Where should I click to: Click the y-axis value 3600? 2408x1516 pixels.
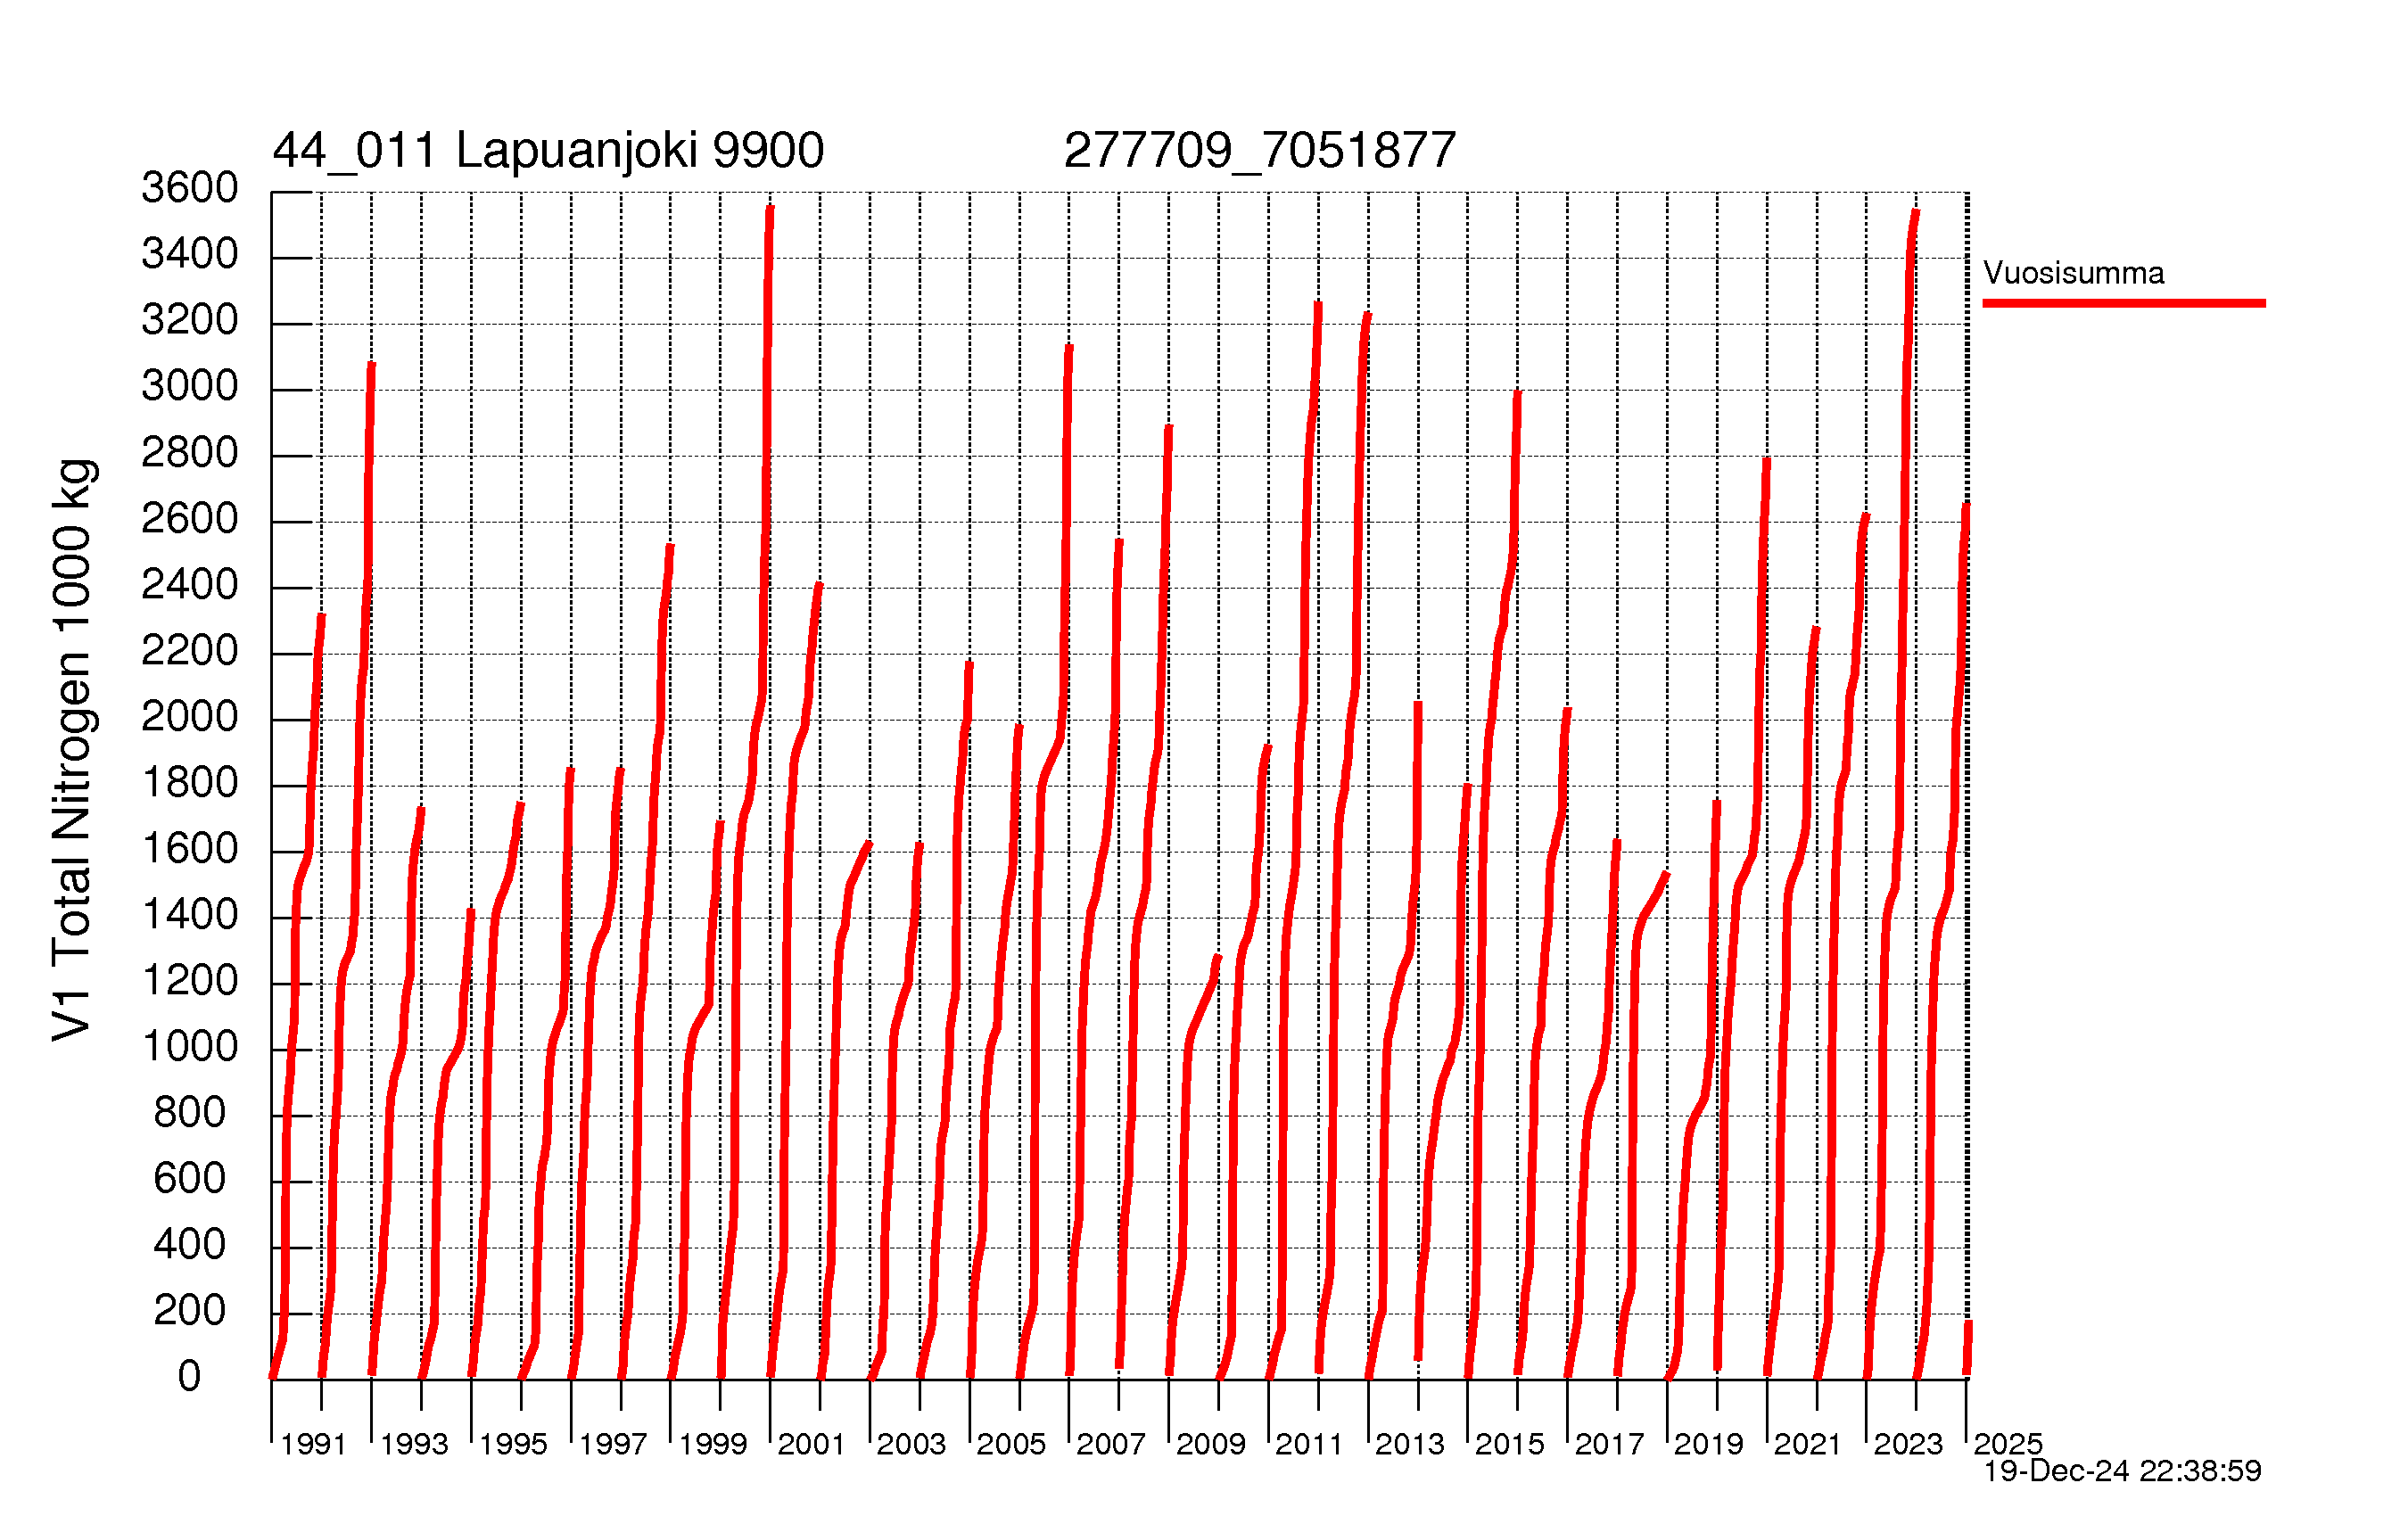[x=190, y=188]
